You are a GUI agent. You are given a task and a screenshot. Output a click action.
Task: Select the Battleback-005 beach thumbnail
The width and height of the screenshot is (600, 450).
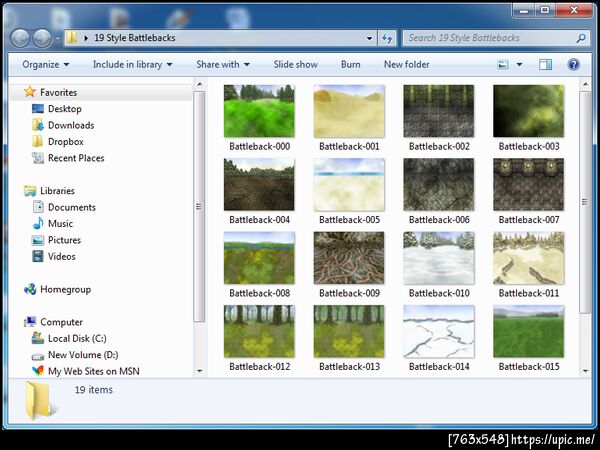coord(349,184)
